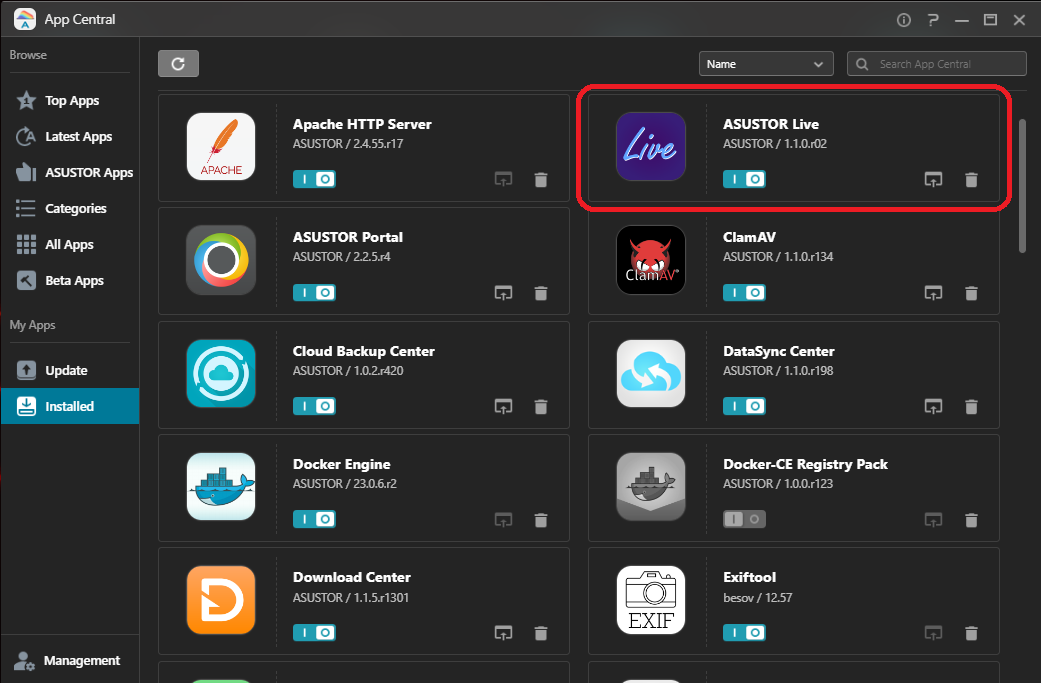The image size is (1041, 683).
Task: Click the Search App Central field
Action: coord(937,64)
